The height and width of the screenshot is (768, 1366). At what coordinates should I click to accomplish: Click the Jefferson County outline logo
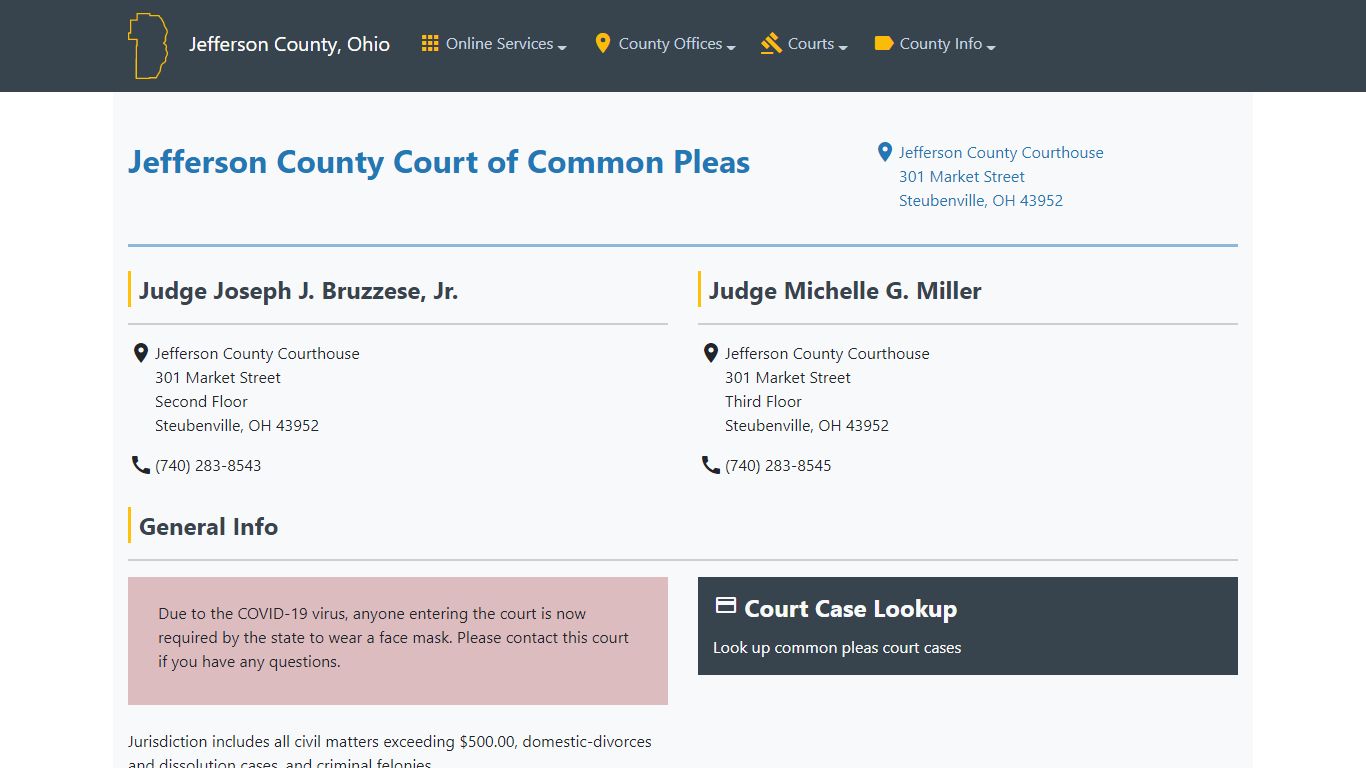[x=147, y=46]
